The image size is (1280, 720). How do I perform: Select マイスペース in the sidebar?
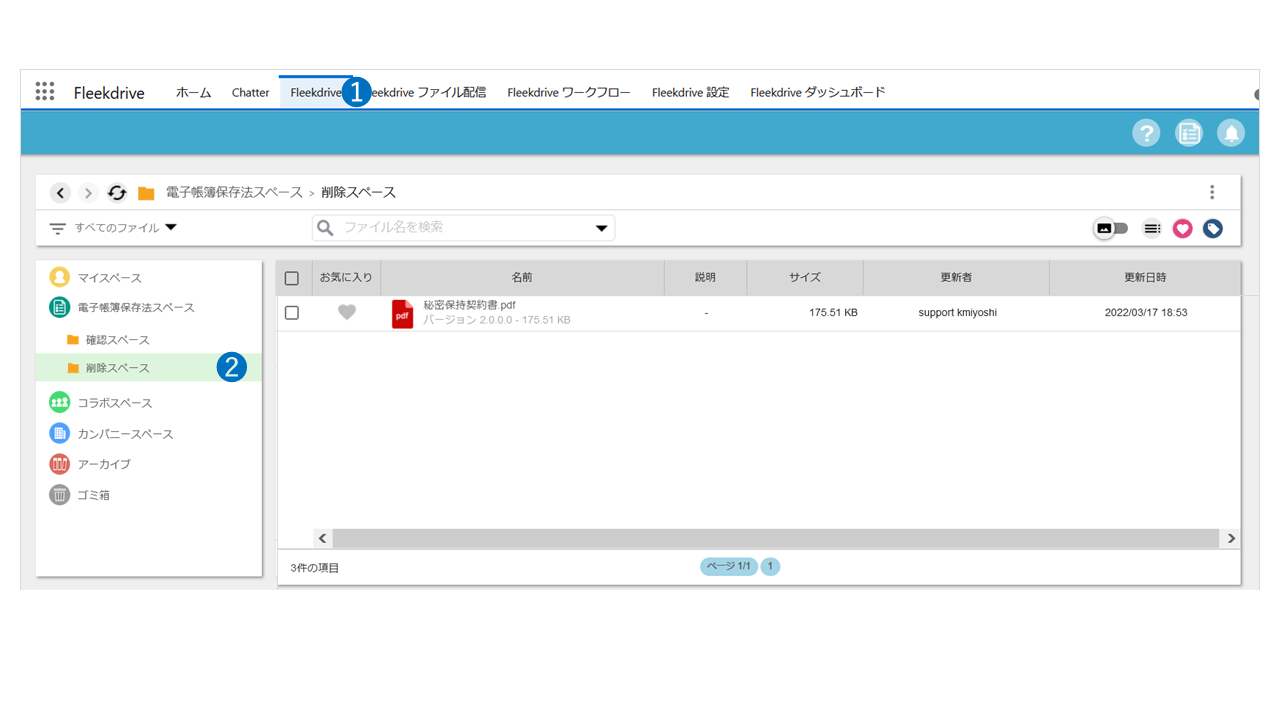point(110,277)
